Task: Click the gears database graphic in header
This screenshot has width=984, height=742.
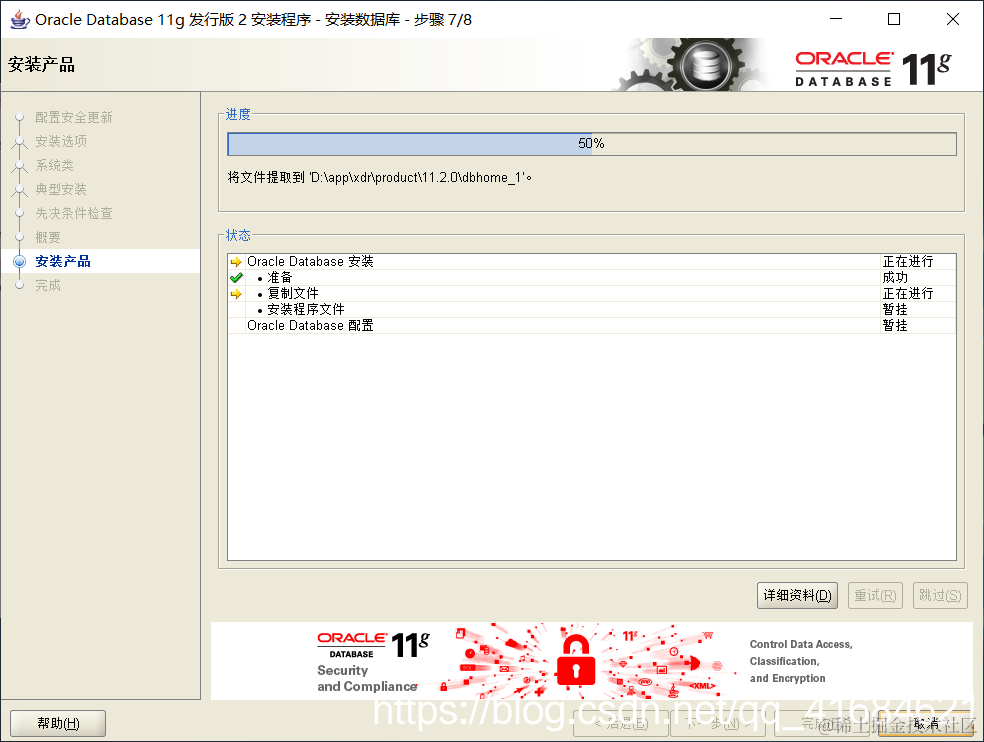Action: tap(690, 65)
